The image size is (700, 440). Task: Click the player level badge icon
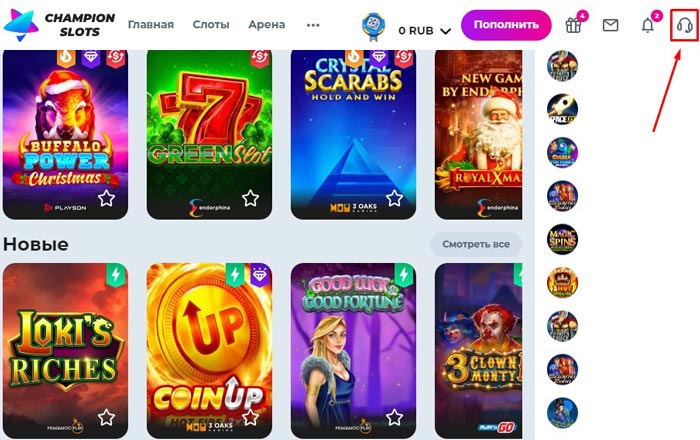coord(373,26)
